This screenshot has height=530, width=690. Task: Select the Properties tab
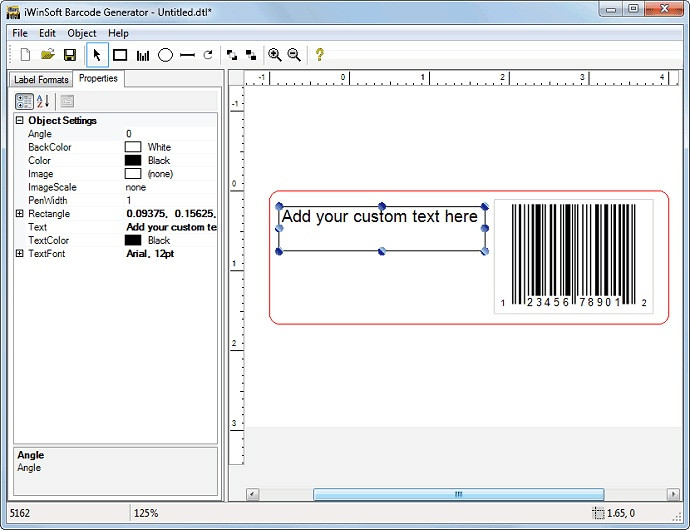click(98, 78)
